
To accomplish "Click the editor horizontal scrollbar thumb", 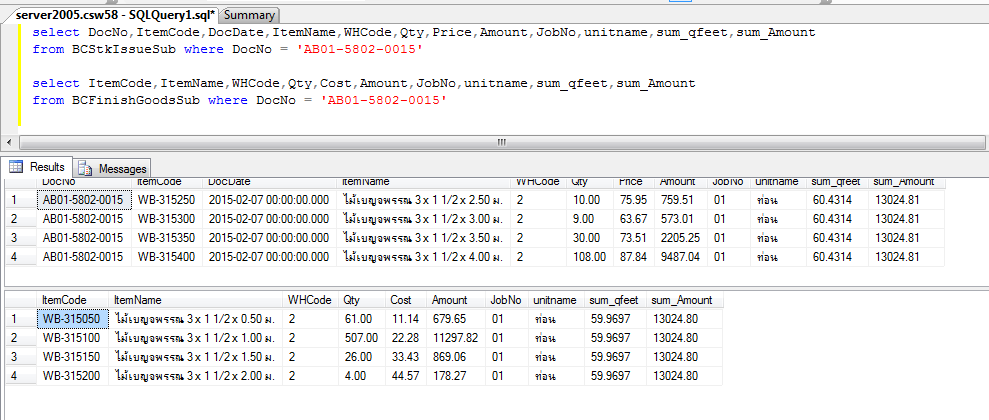I will pyautogui.click(x=501, y=142).
